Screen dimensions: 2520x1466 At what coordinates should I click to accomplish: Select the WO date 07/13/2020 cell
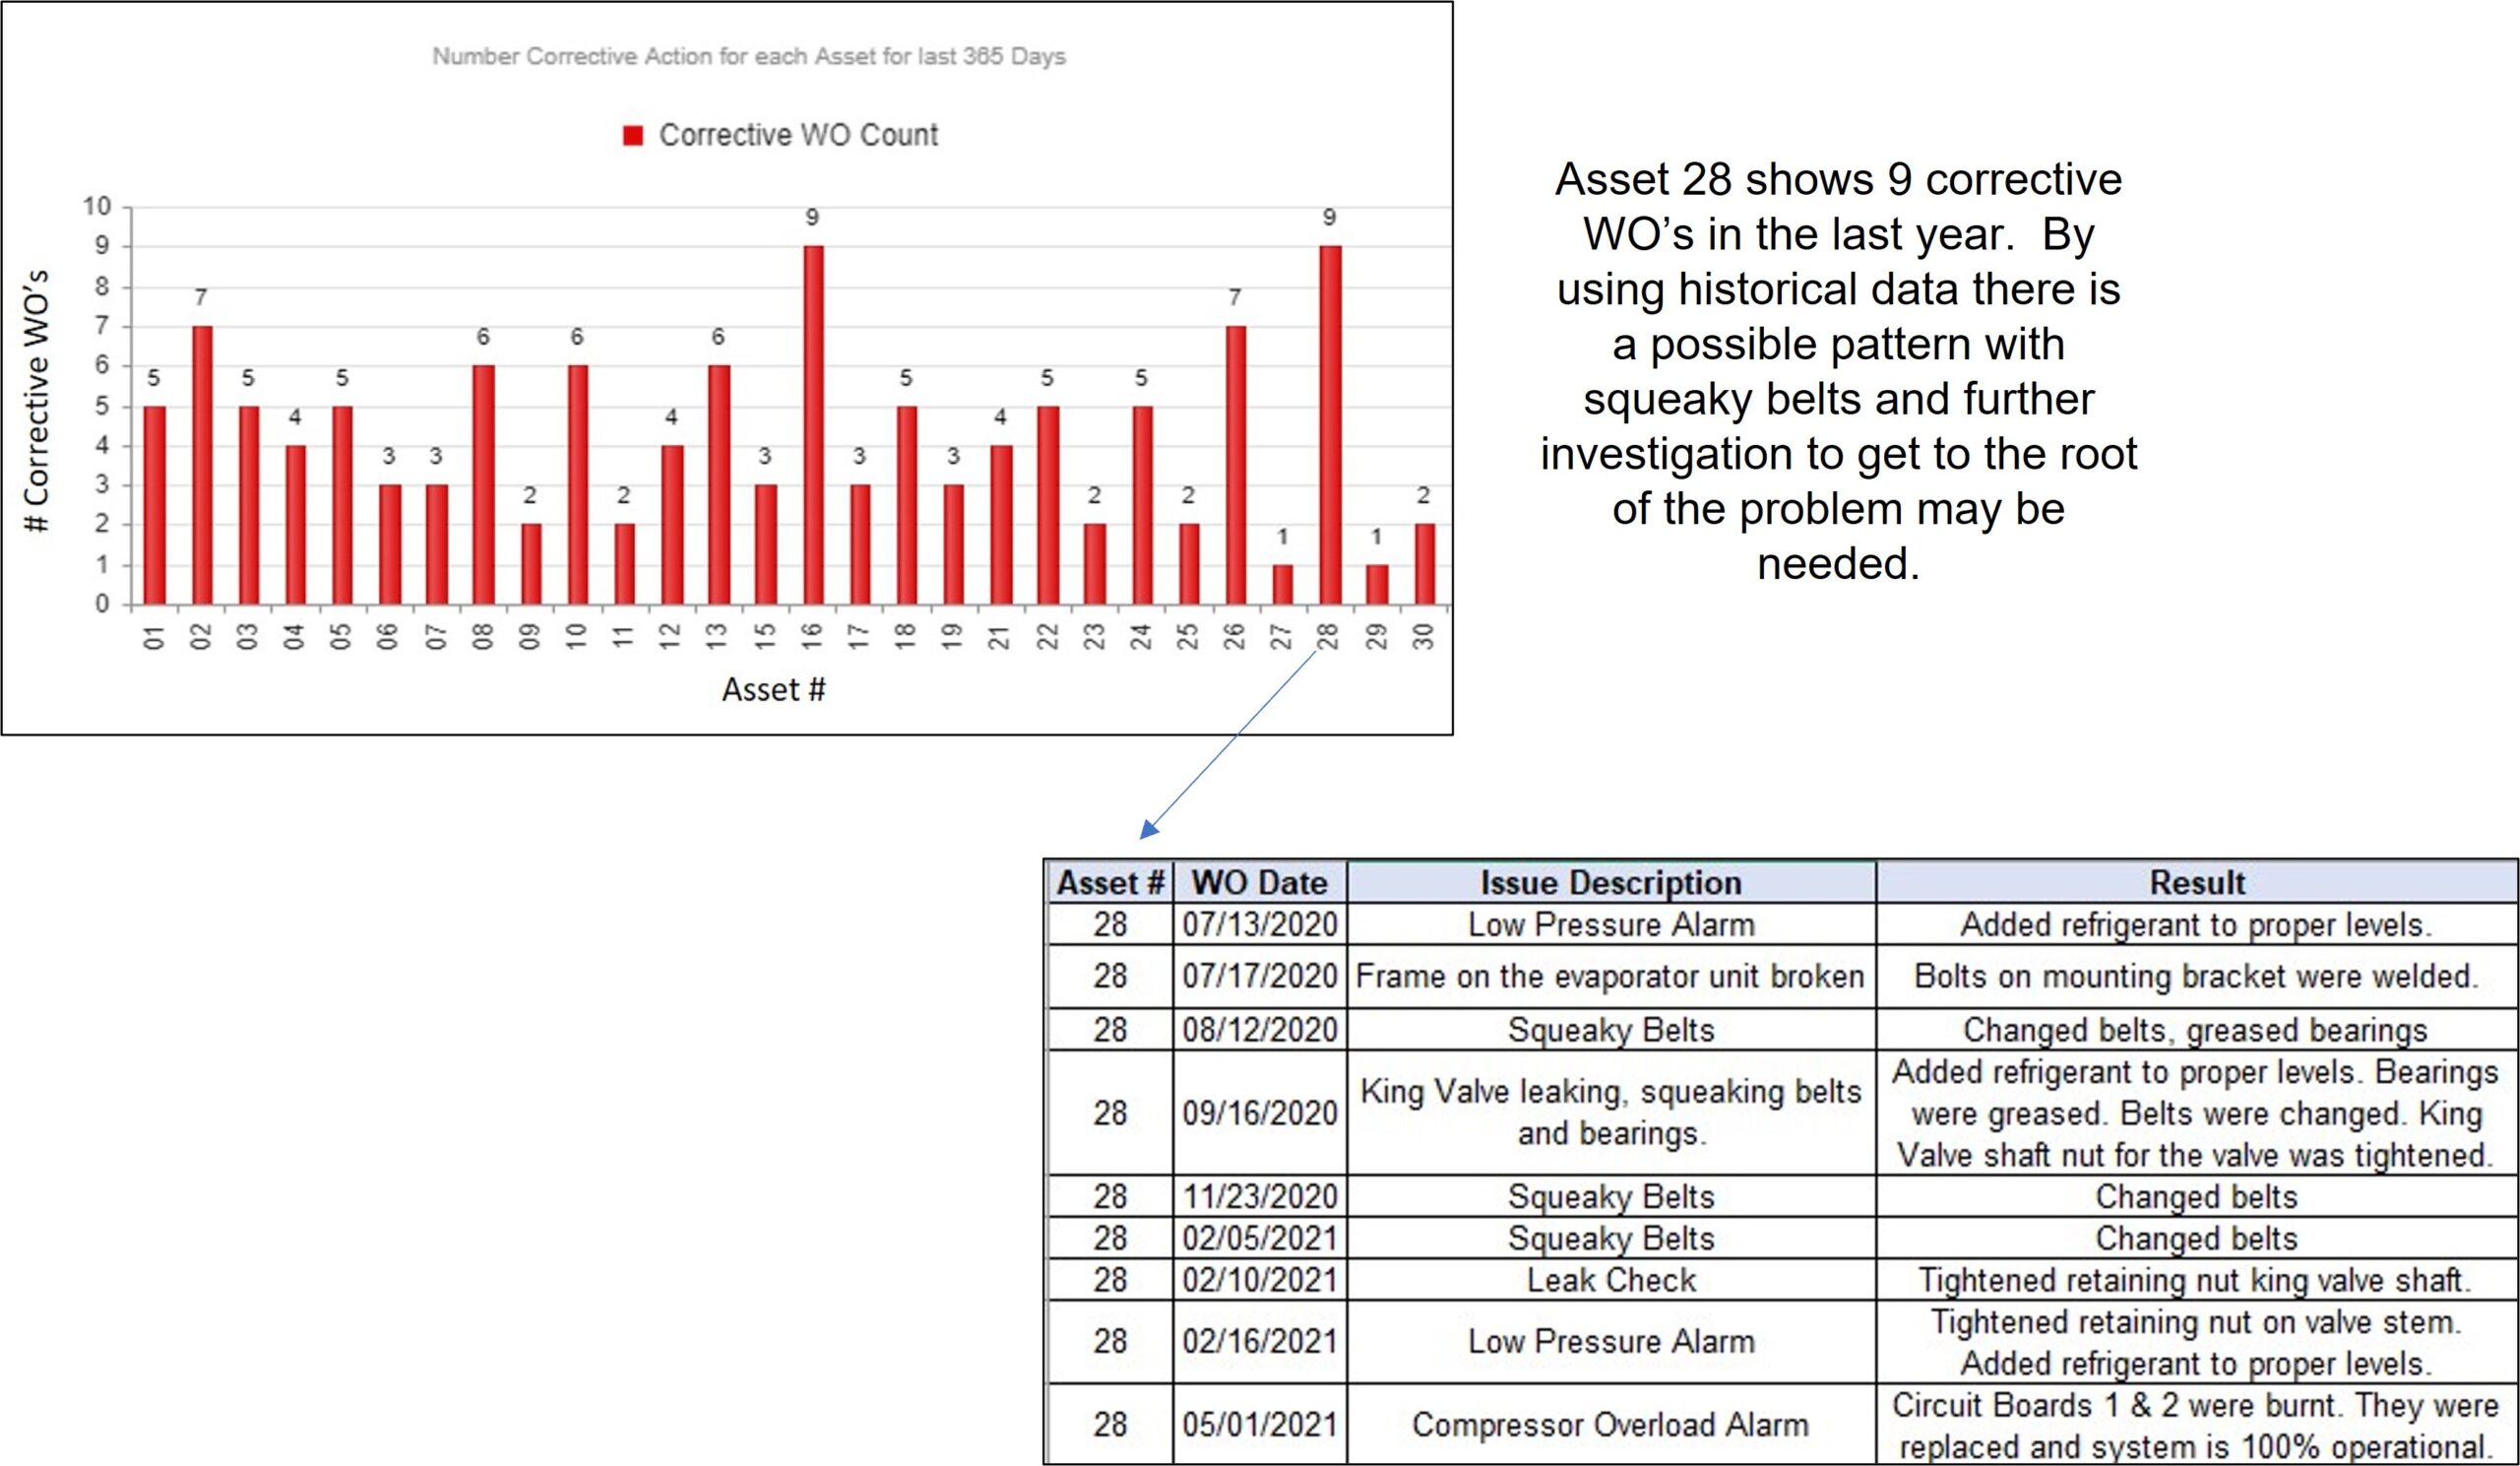[x=1260, y=925]
